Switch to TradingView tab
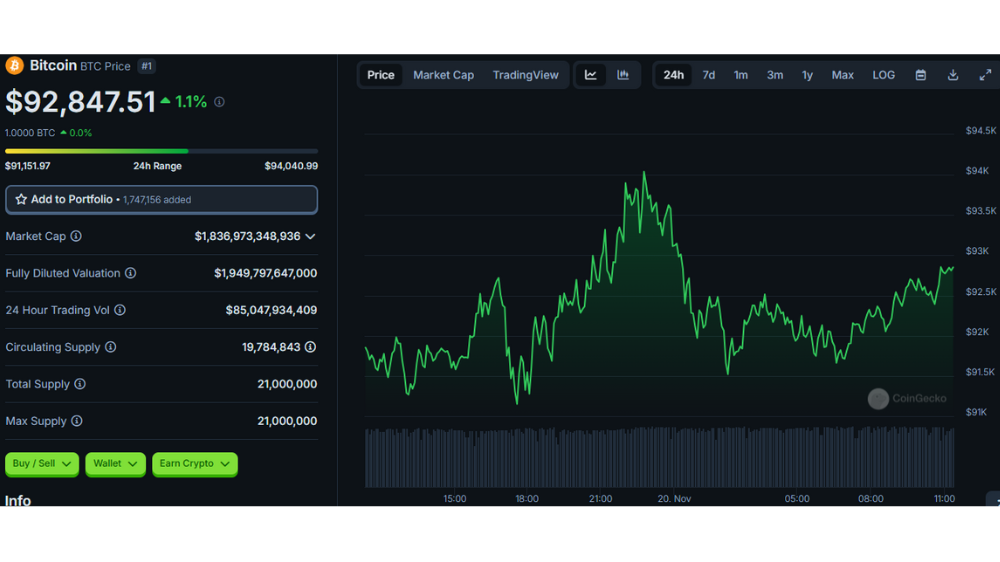Viewport: 1000px width, 562px height. [x=526, y=75]
